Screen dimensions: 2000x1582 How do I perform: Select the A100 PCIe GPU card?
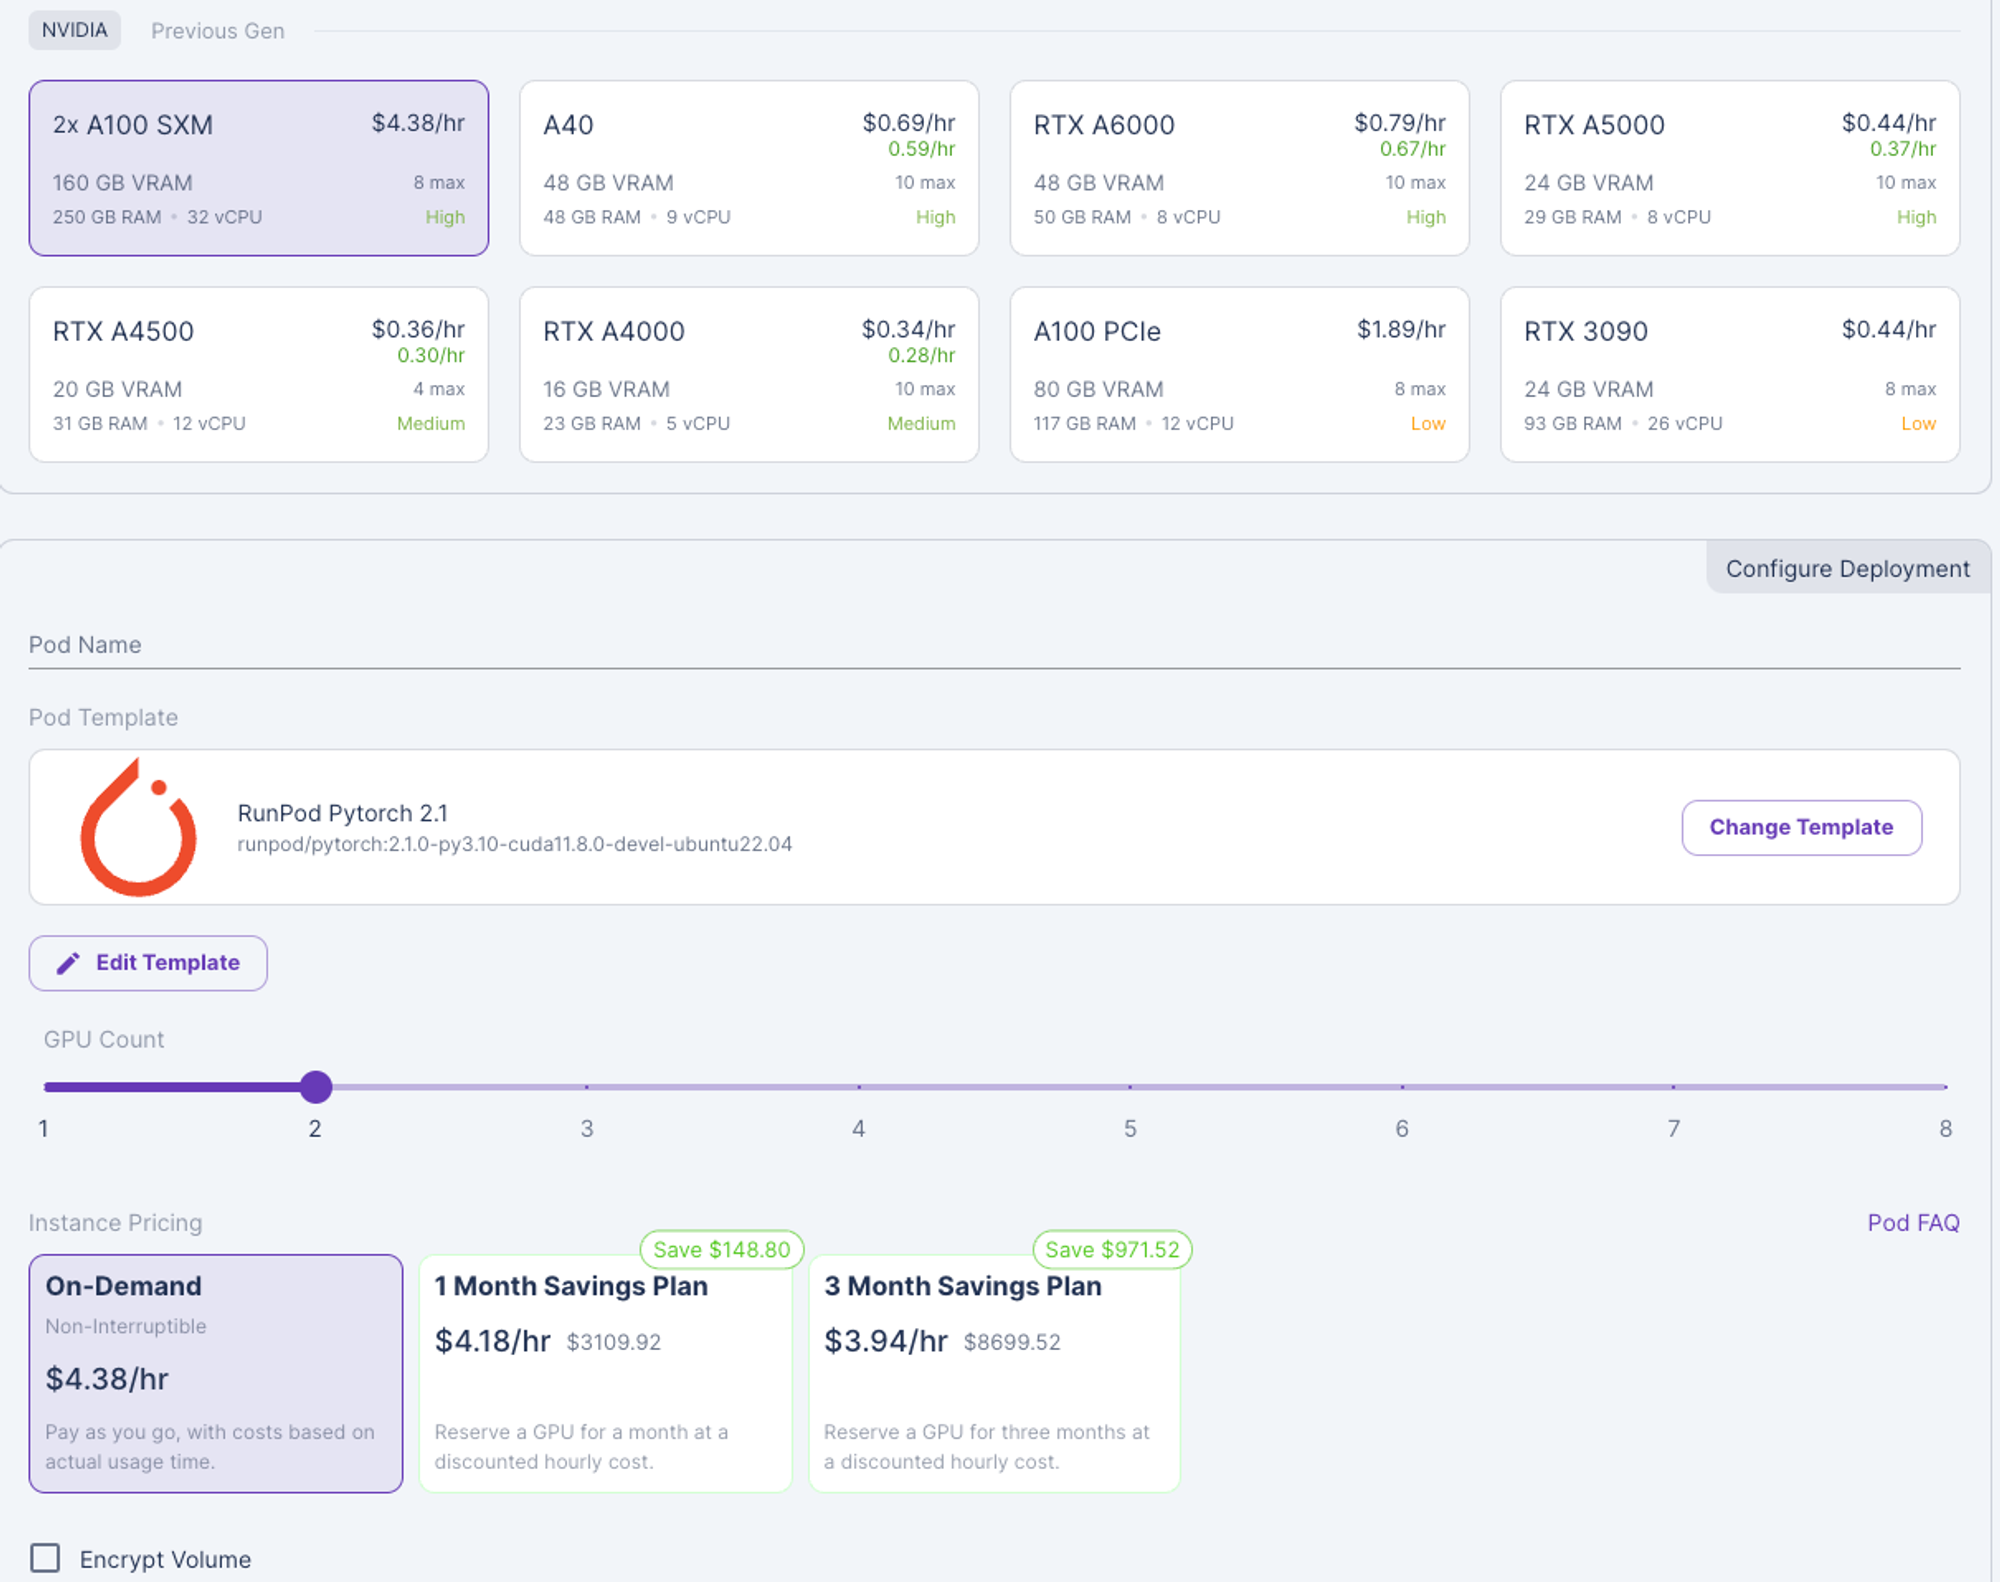[x=1238, y=374]
